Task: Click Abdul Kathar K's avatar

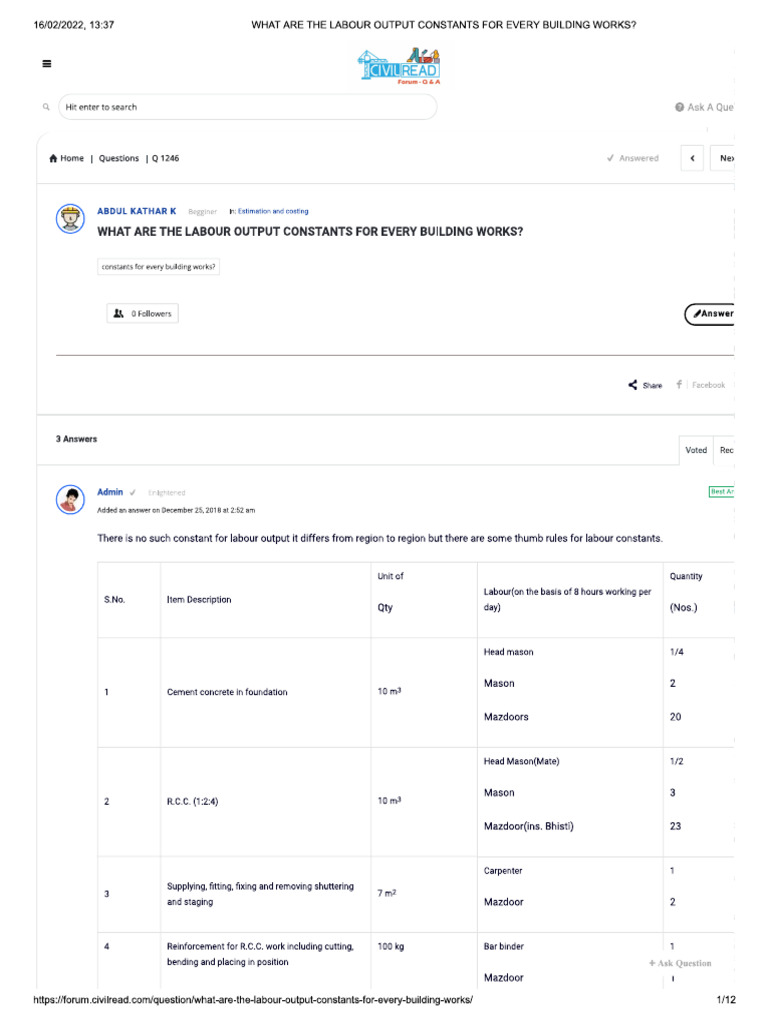Action: click(70, 219)
